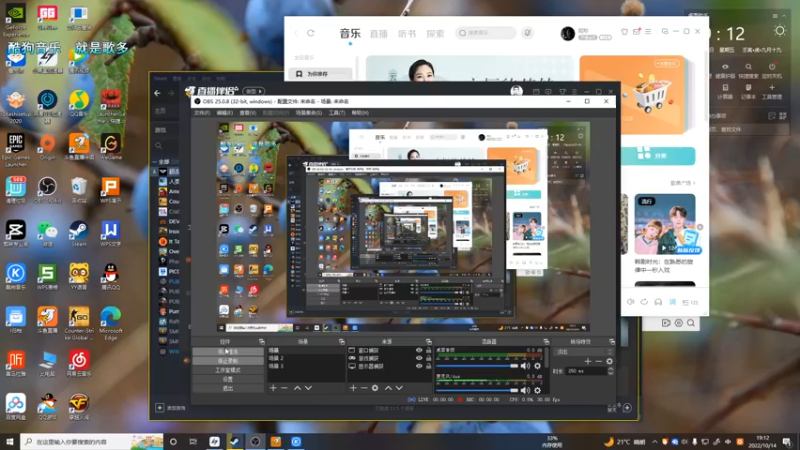Image resolution: width=800 pixels, height=450 pixels.
Task: Toggle lock on 游戏捕获 source
Action: pos(428,358)
